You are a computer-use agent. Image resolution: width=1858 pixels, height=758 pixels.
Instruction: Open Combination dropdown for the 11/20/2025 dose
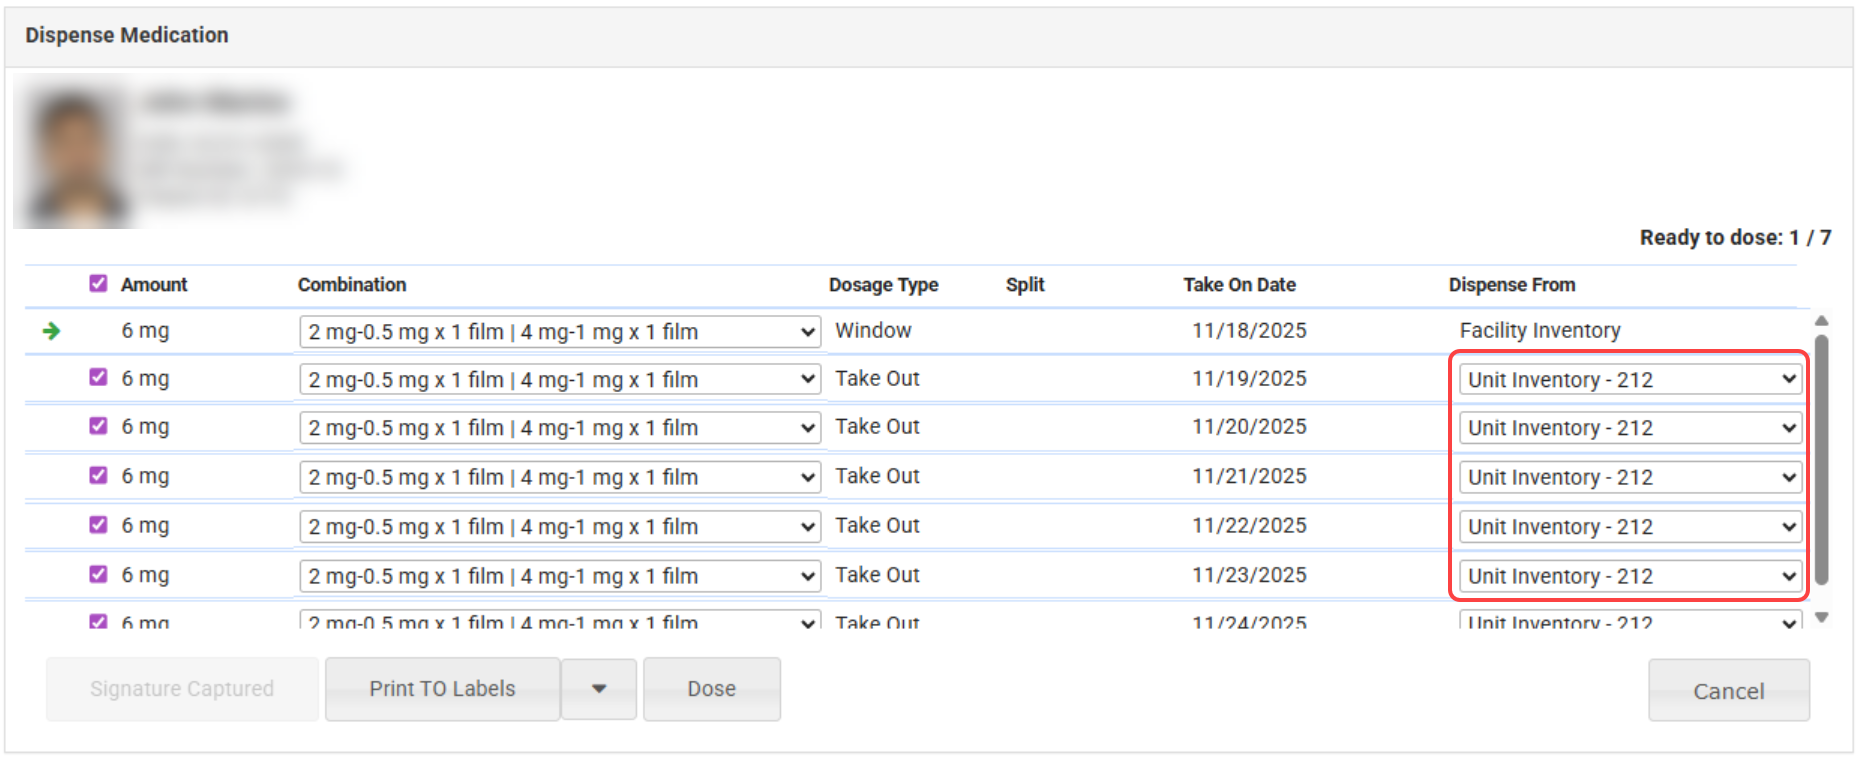coord(559,428)
